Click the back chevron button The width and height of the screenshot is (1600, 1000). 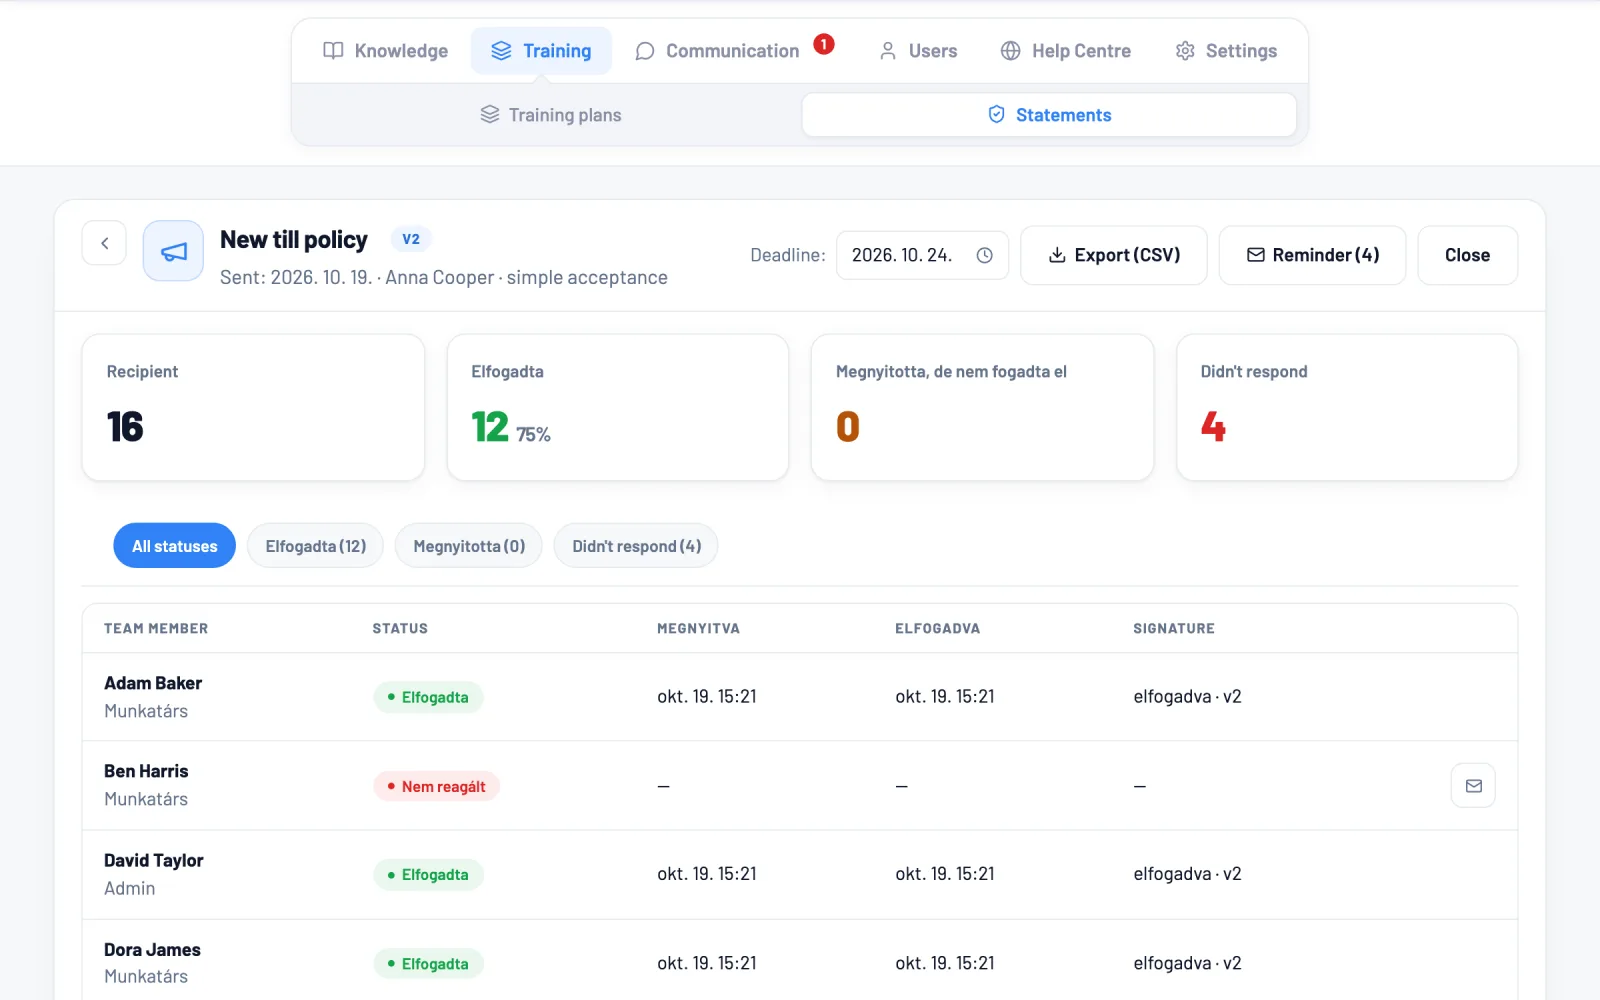(x=104, y=243)
